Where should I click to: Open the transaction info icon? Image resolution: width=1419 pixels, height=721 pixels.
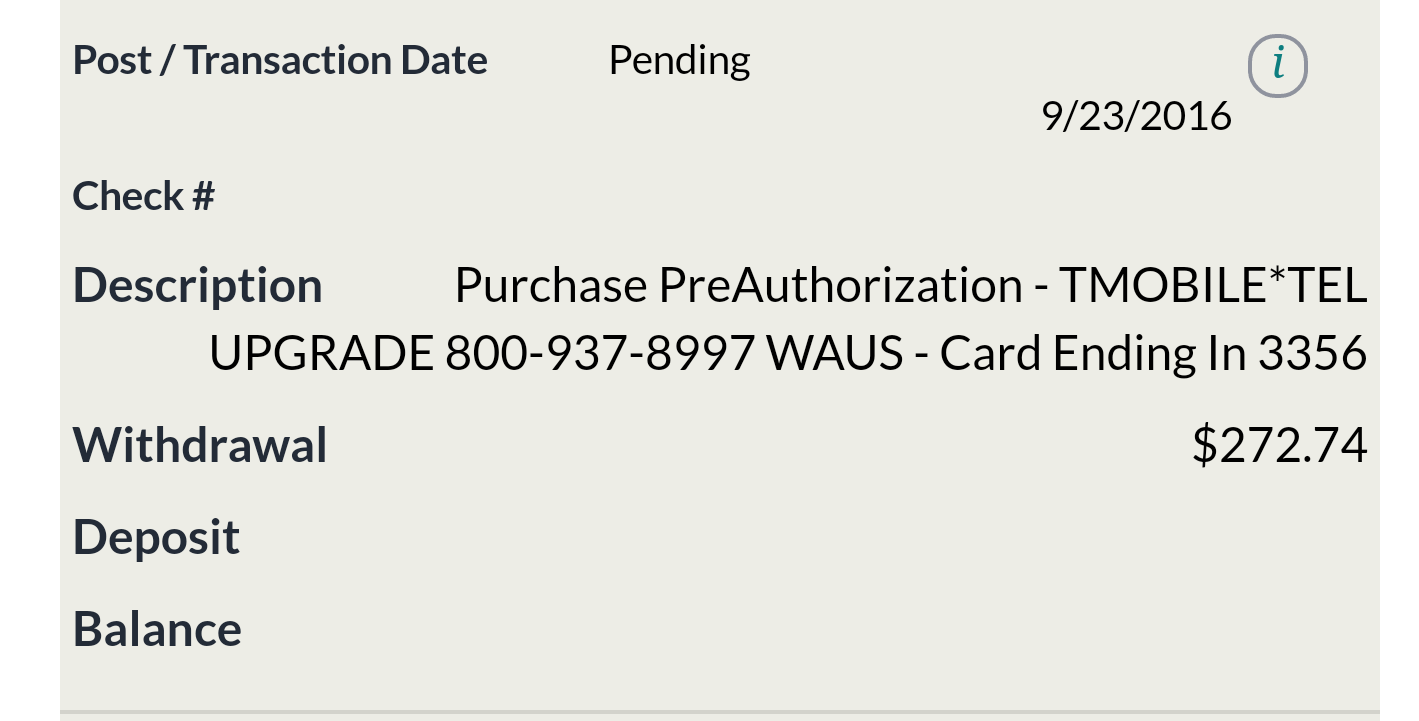tap(1277, 66)
